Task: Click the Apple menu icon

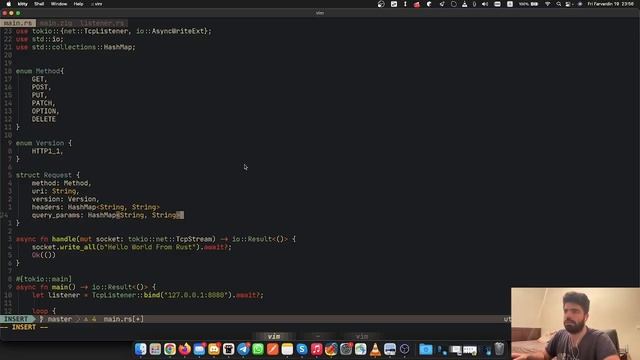Action: 8,4
